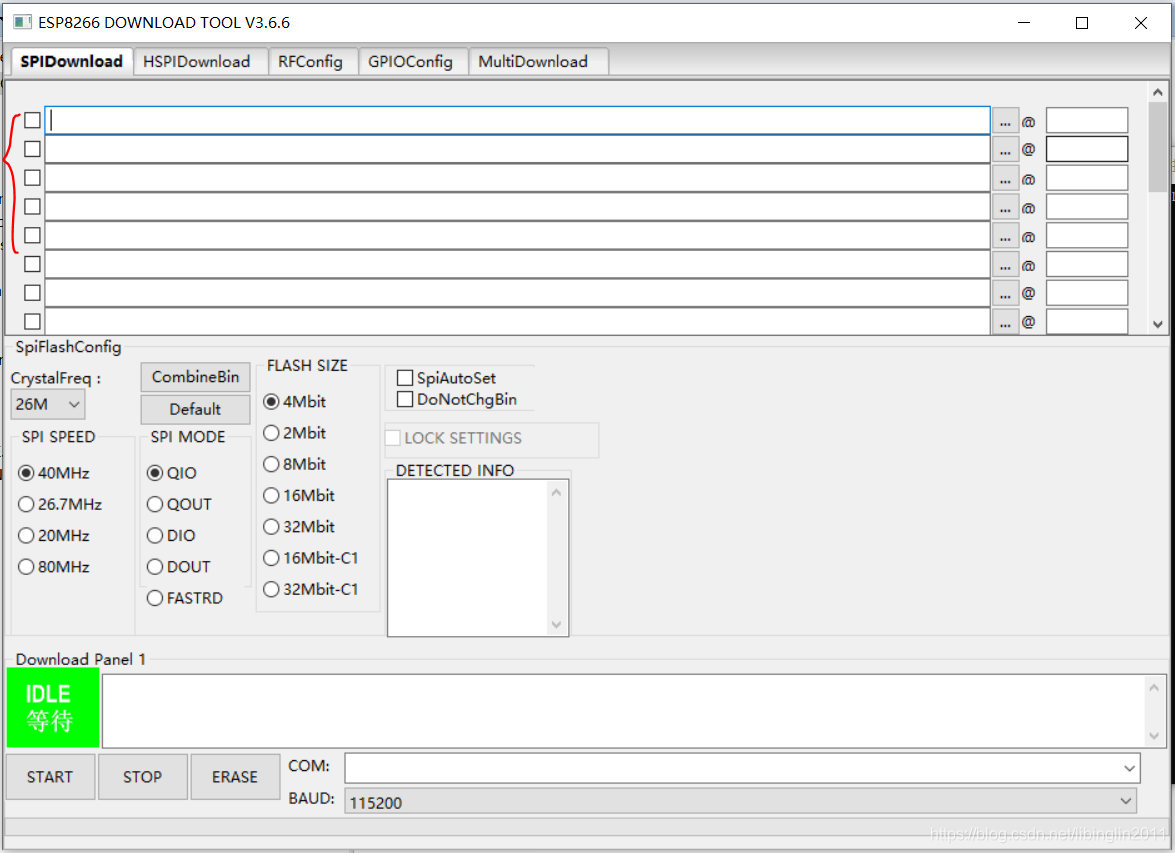Click START to begin flashing

[50, 777]
